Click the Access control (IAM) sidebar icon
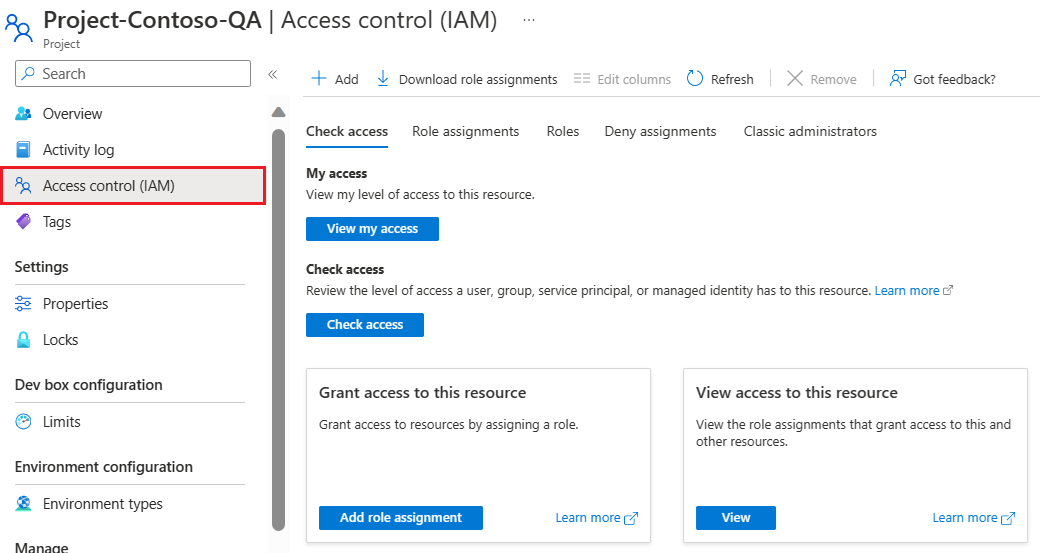This screenshot has height=553, width=1040. pyautogui.click(x=23, y=186)
